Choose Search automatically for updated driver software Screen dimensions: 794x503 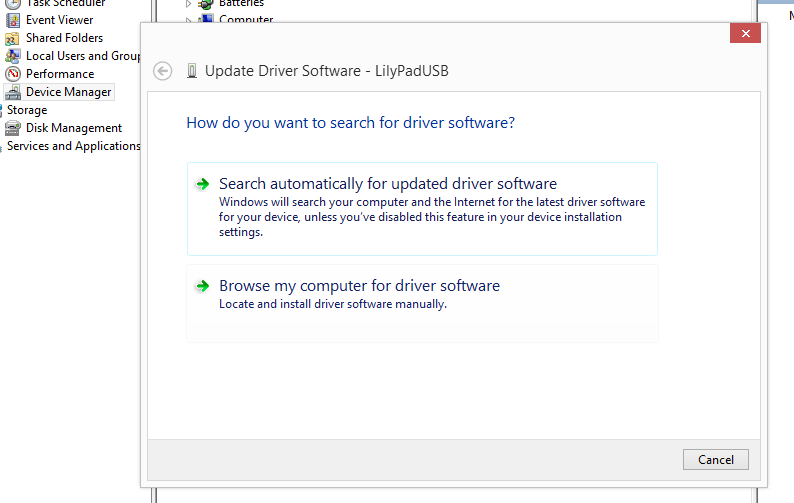[422, 209]
